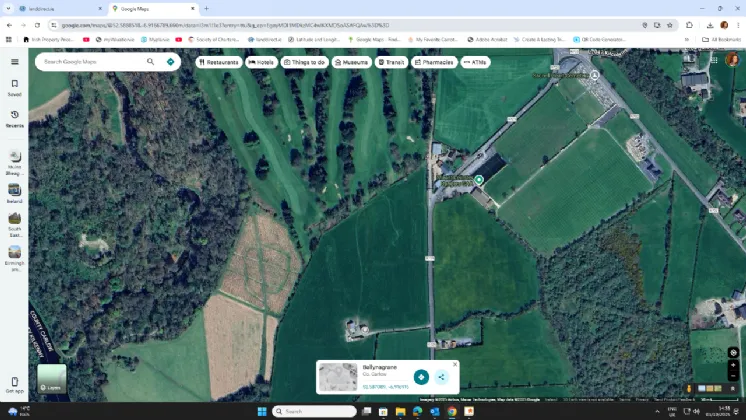Open the landdirect.ie bookmark
Screen dimensions: 746x420
pos(265,39)
